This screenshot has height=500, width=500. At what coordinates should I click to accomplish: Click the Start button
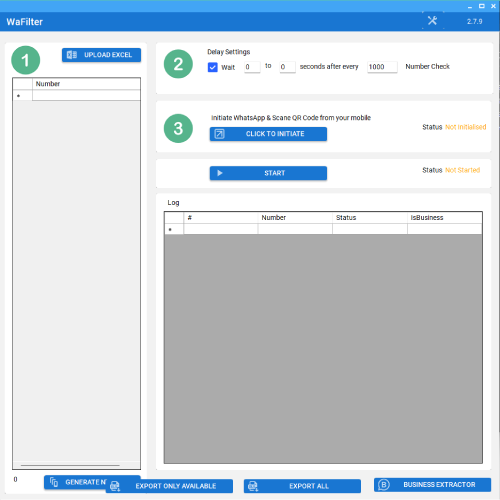268,173
